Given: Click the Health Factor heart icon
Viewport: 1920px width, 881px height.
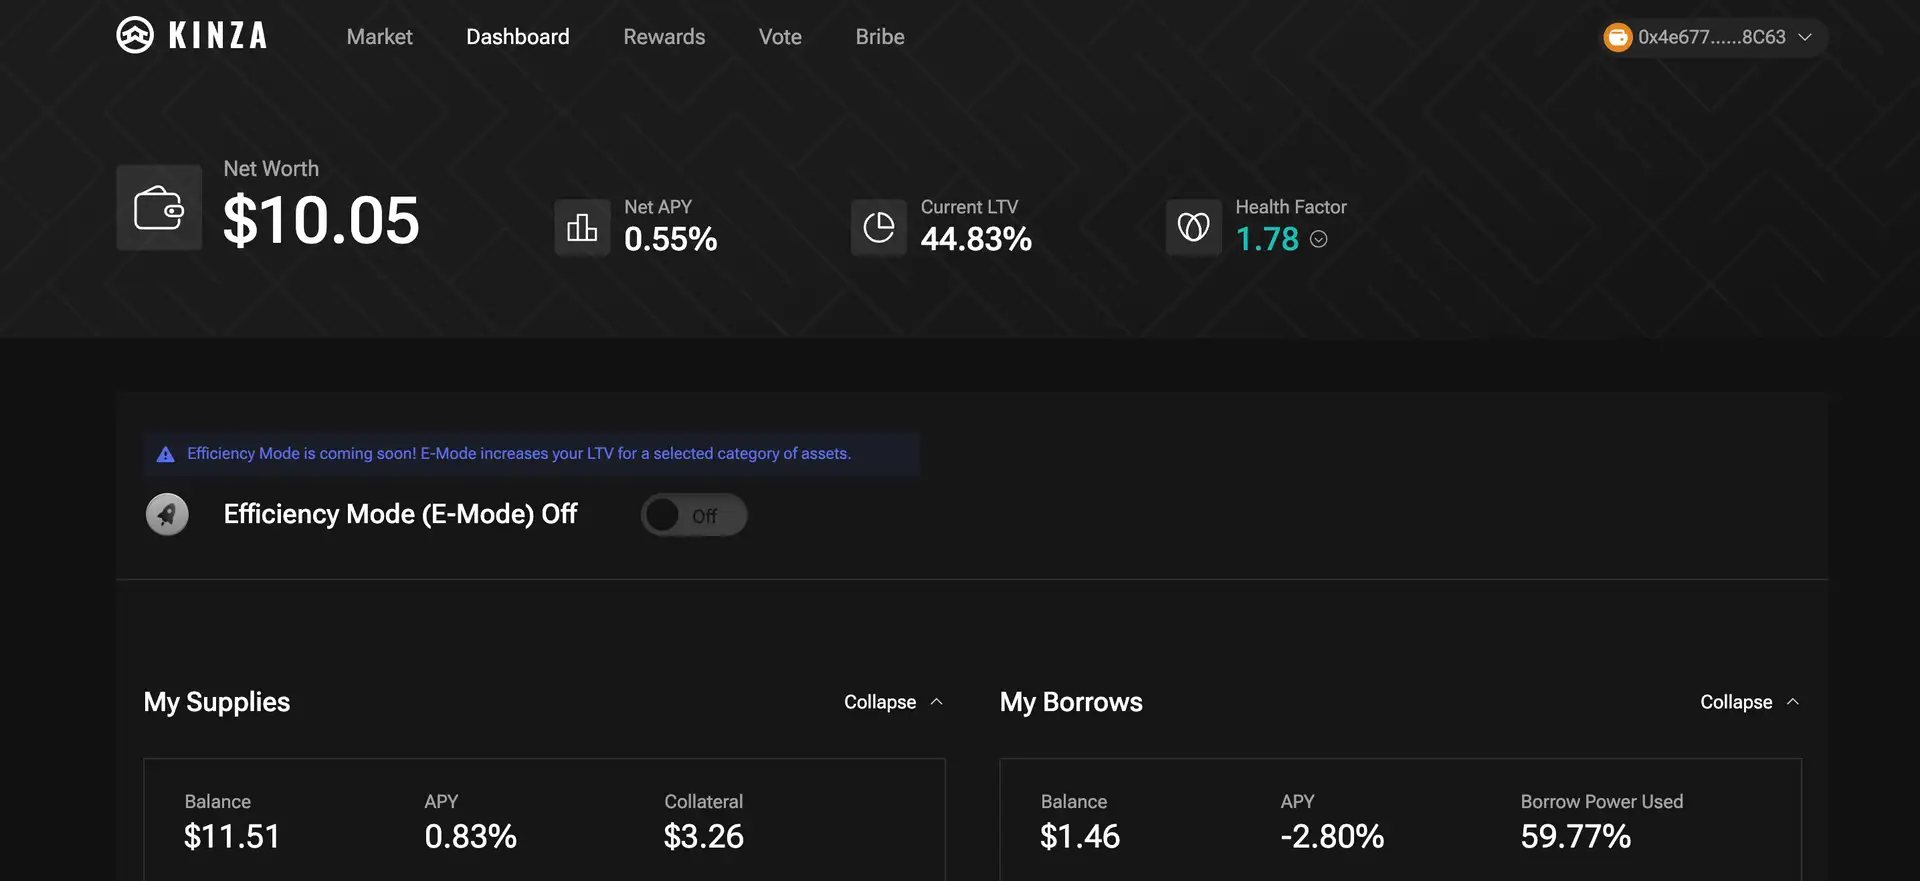Looking at the screenshot, I should (1193, 228).
